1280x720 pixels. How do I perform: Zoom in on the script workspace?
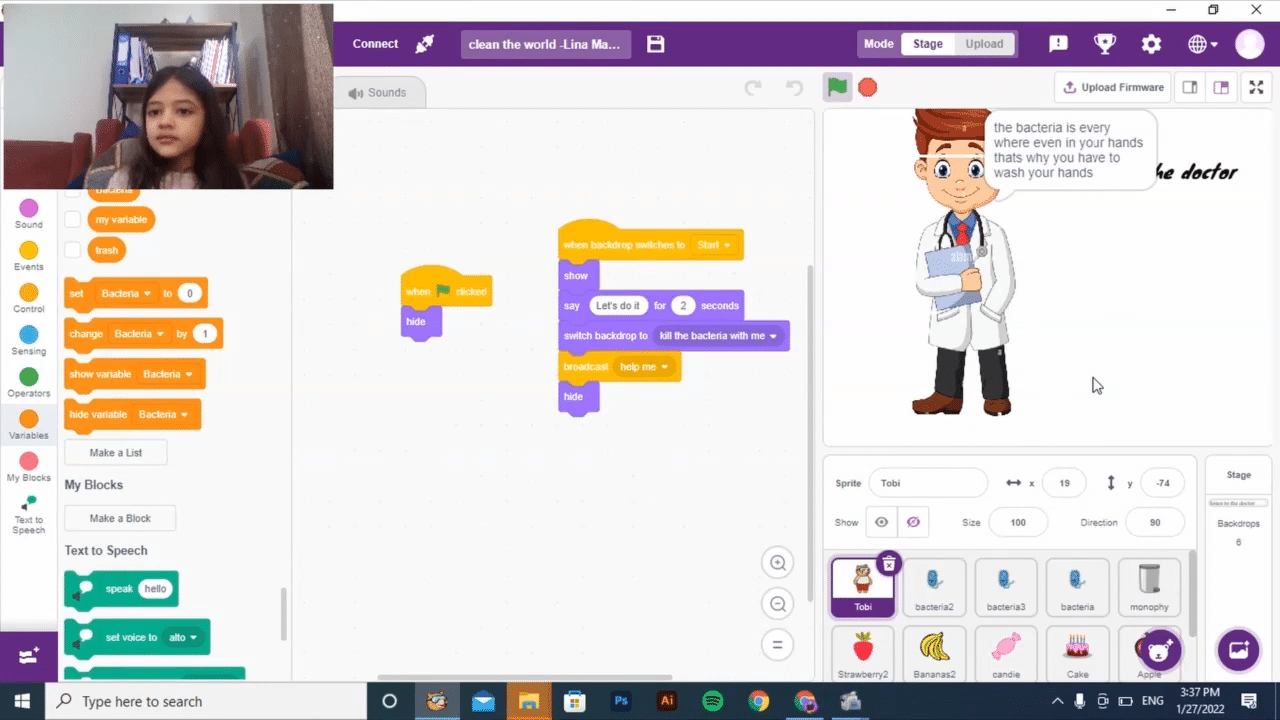tap(777, 563)
